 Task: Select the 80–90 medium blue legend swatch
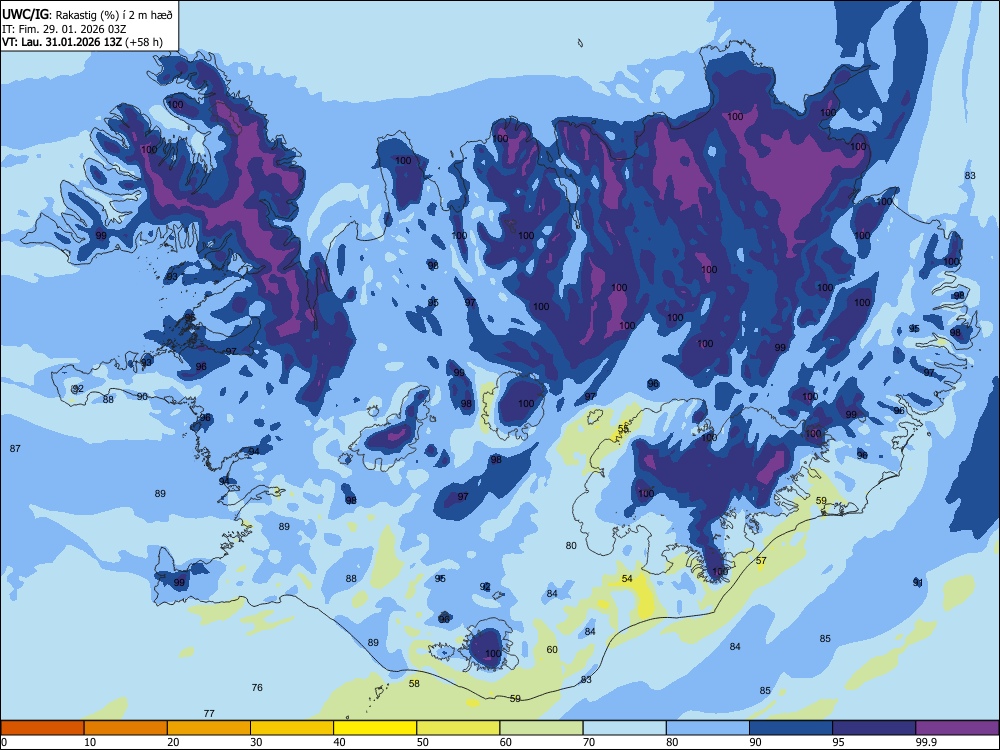[708, 728]
